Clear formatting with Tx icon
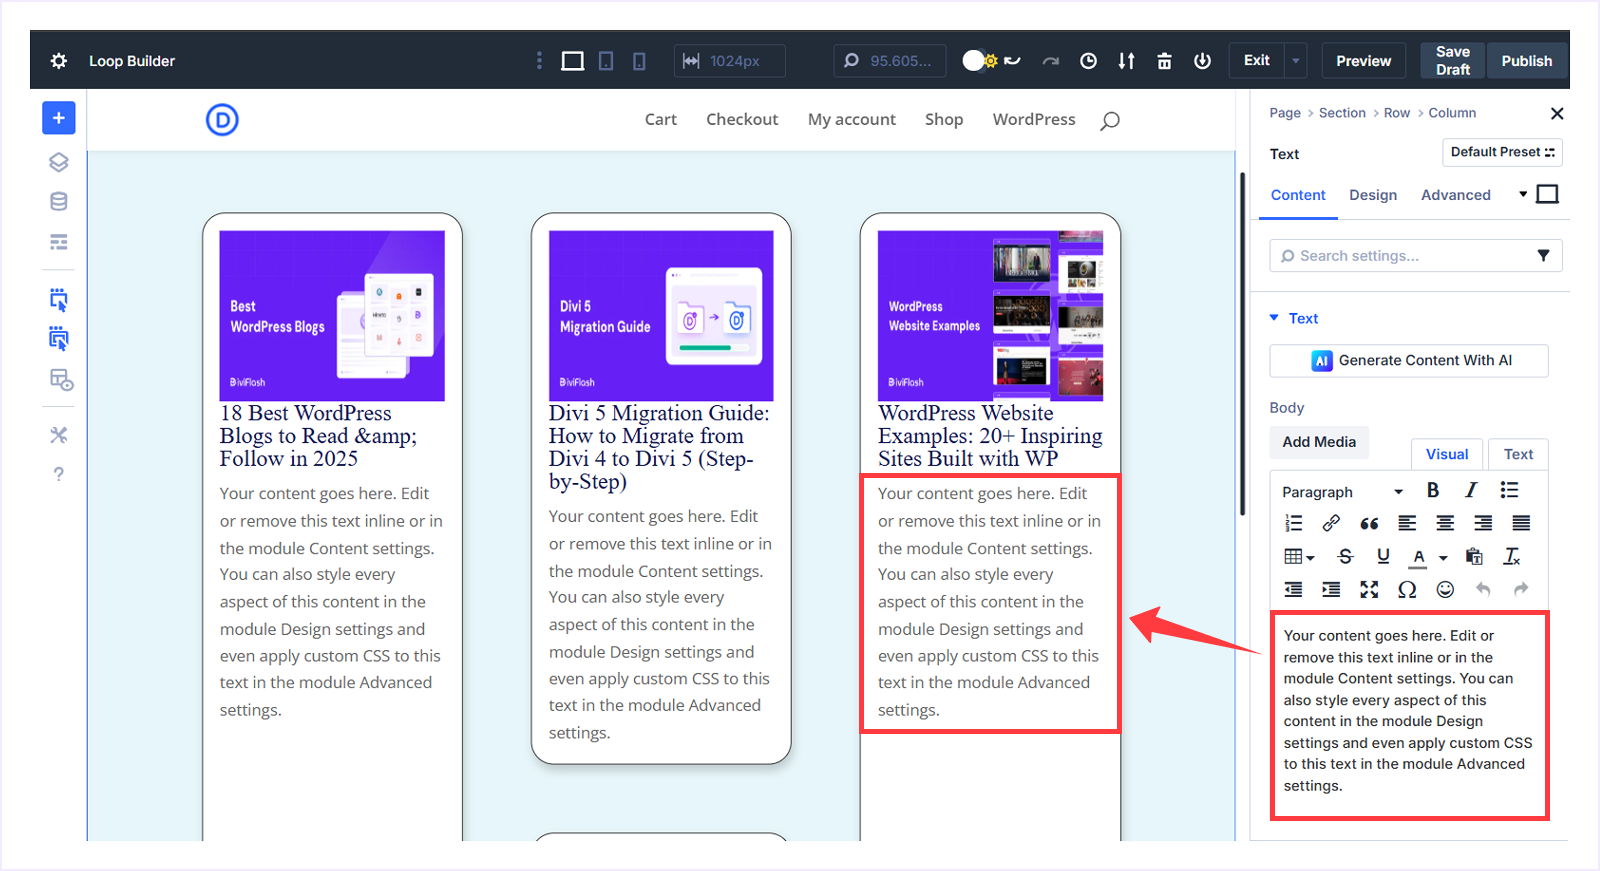The width and height of the screenshot is (1600, 871). point(1512,556)
